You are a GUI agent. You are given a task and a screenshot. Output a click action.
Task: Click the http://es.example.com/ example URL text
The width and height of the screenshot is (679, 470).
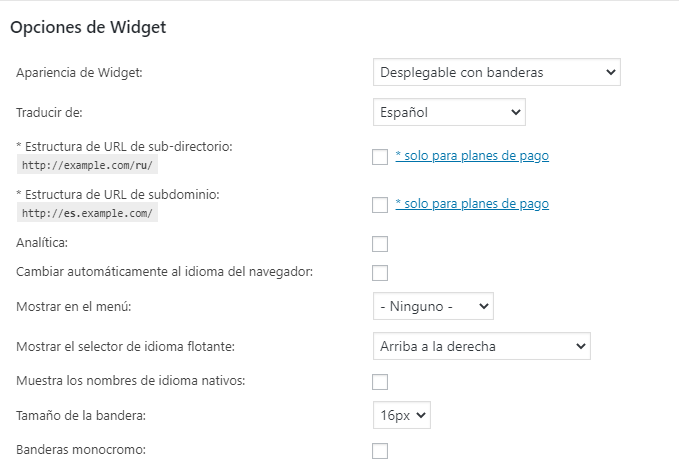coord(87,213)
